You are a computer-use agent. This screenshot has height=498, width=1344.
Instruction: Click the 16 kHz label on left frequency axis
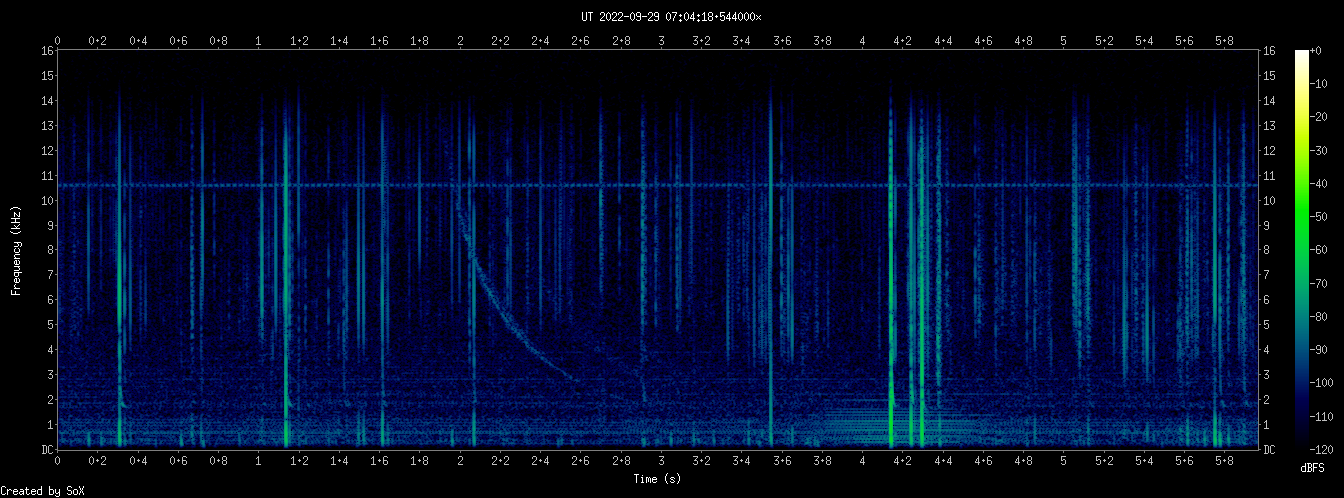pos(47,51)
